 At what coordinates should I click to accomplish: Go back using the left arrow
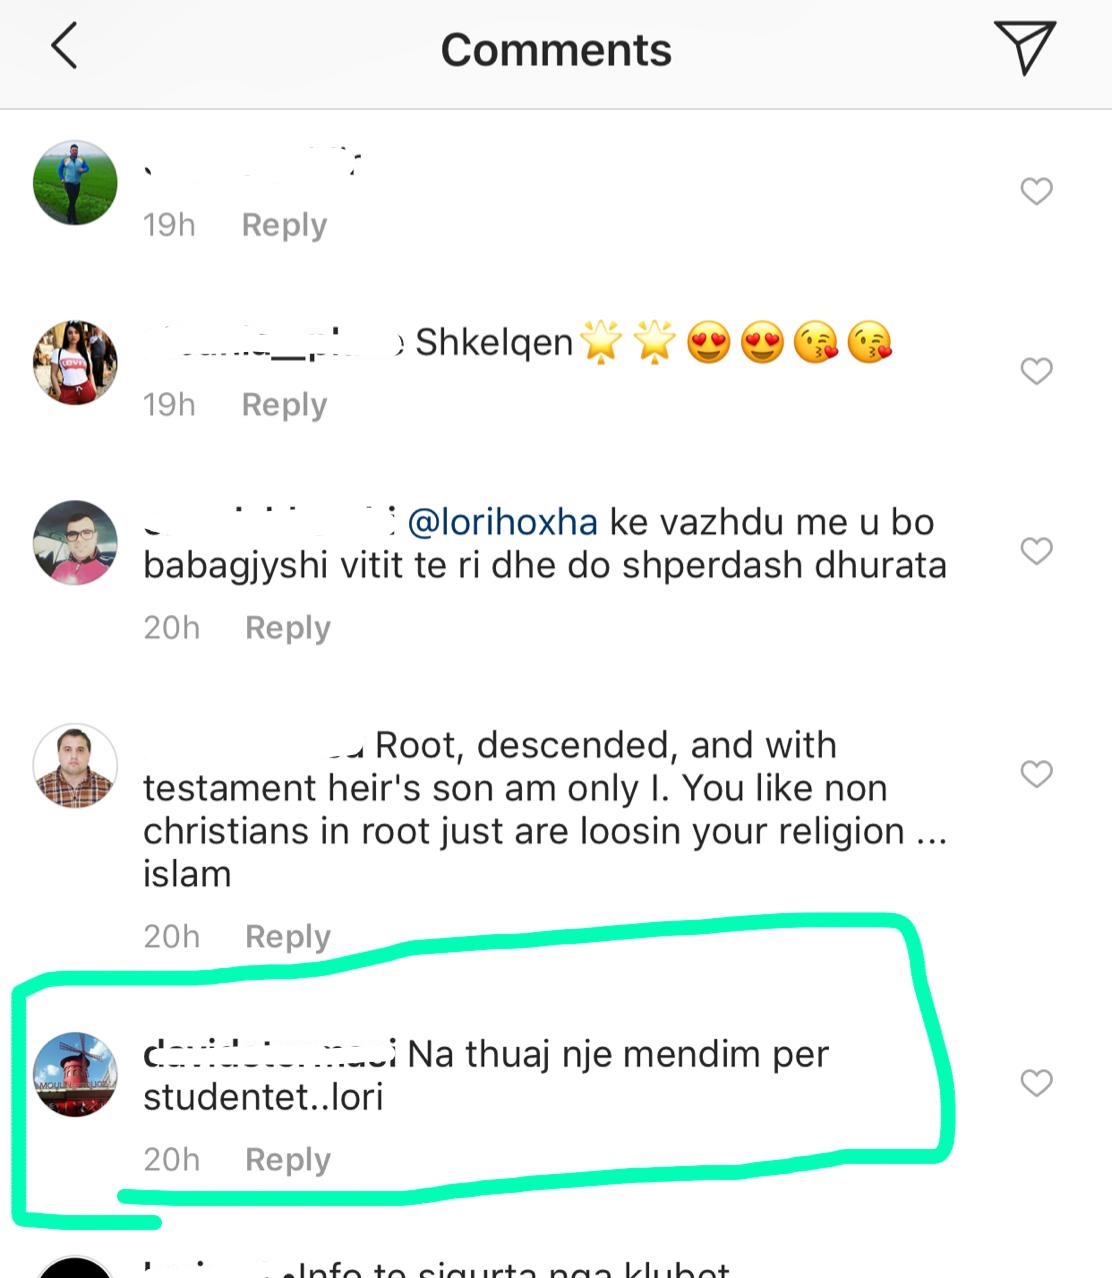[64, 48]
